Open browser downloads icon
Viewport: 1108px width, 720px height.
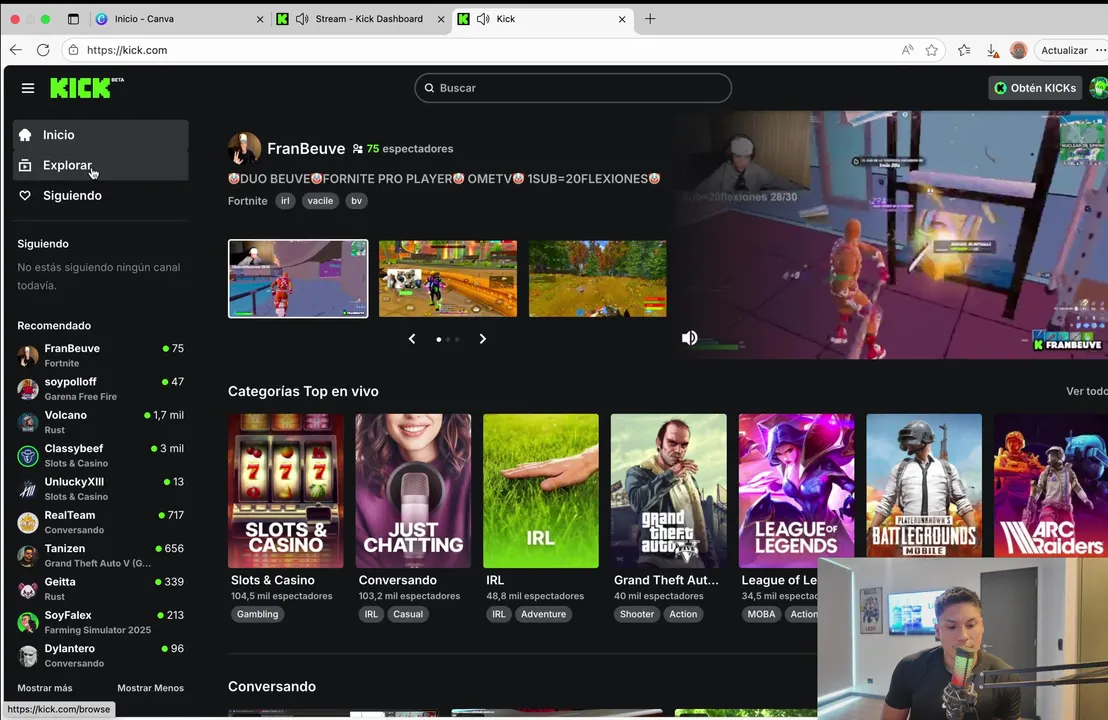992,50
